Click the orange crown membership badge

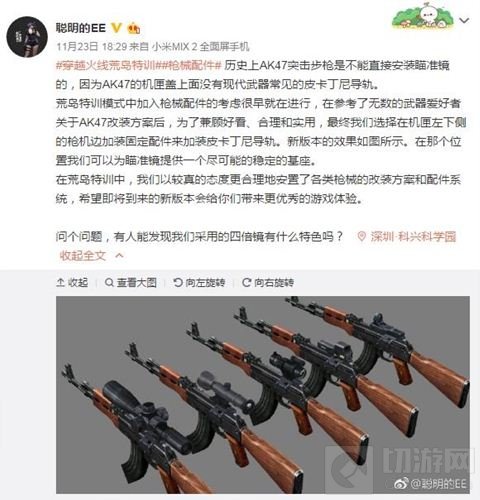click(x=134, y=28)
